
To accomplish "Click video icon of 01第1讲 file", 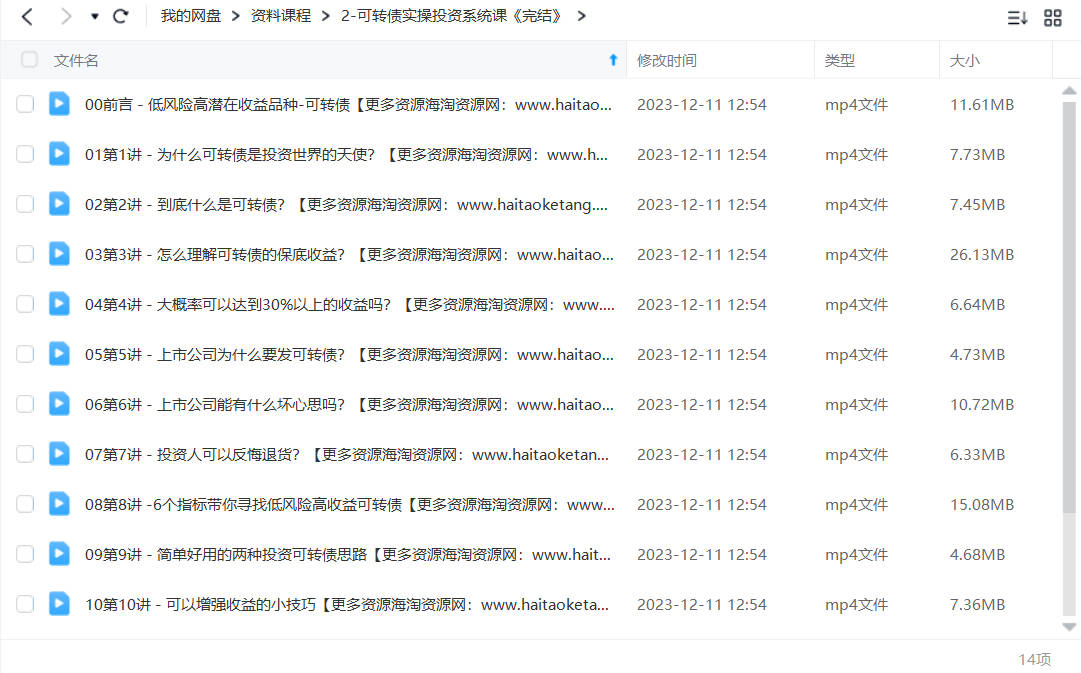I will [x=59, y=153].
